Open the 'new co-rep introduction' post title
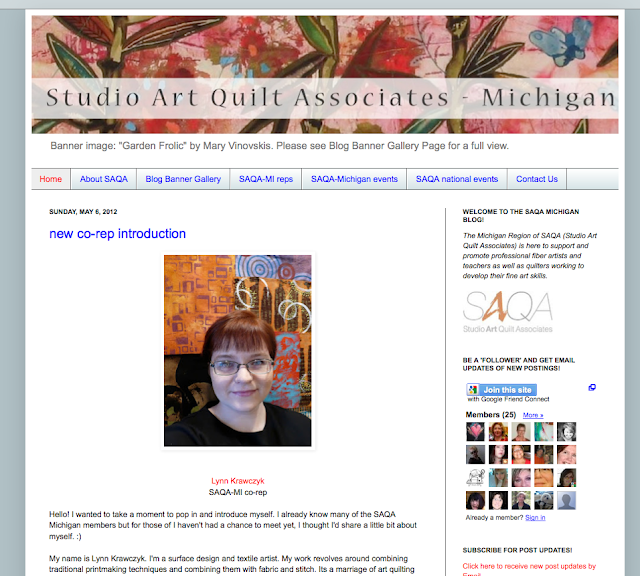The image size is (640, 576). [x=118, y=234]
